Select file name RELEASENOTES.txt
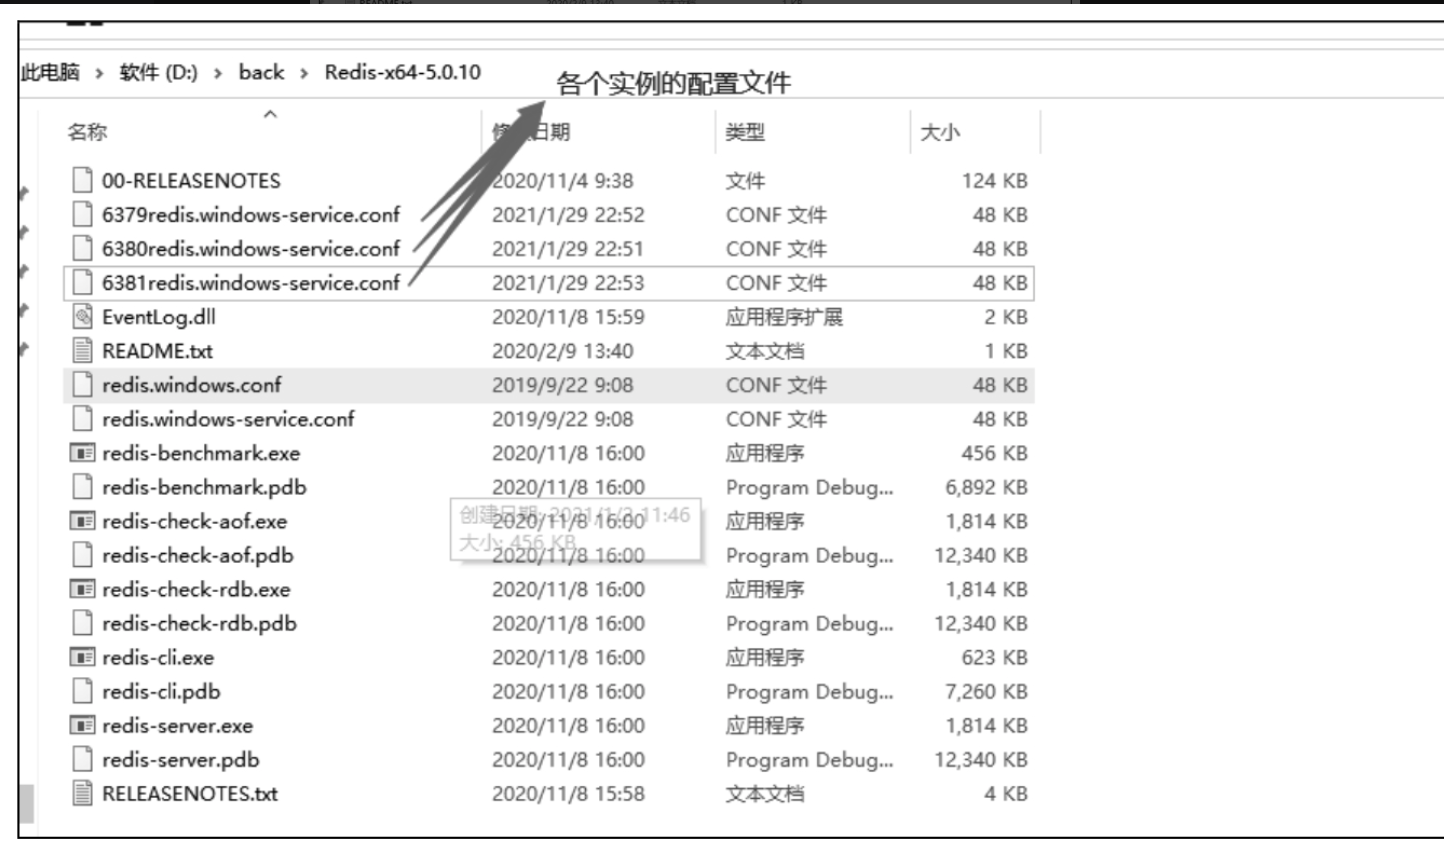The image size is (1444, 844). click(x=190, y=793)
